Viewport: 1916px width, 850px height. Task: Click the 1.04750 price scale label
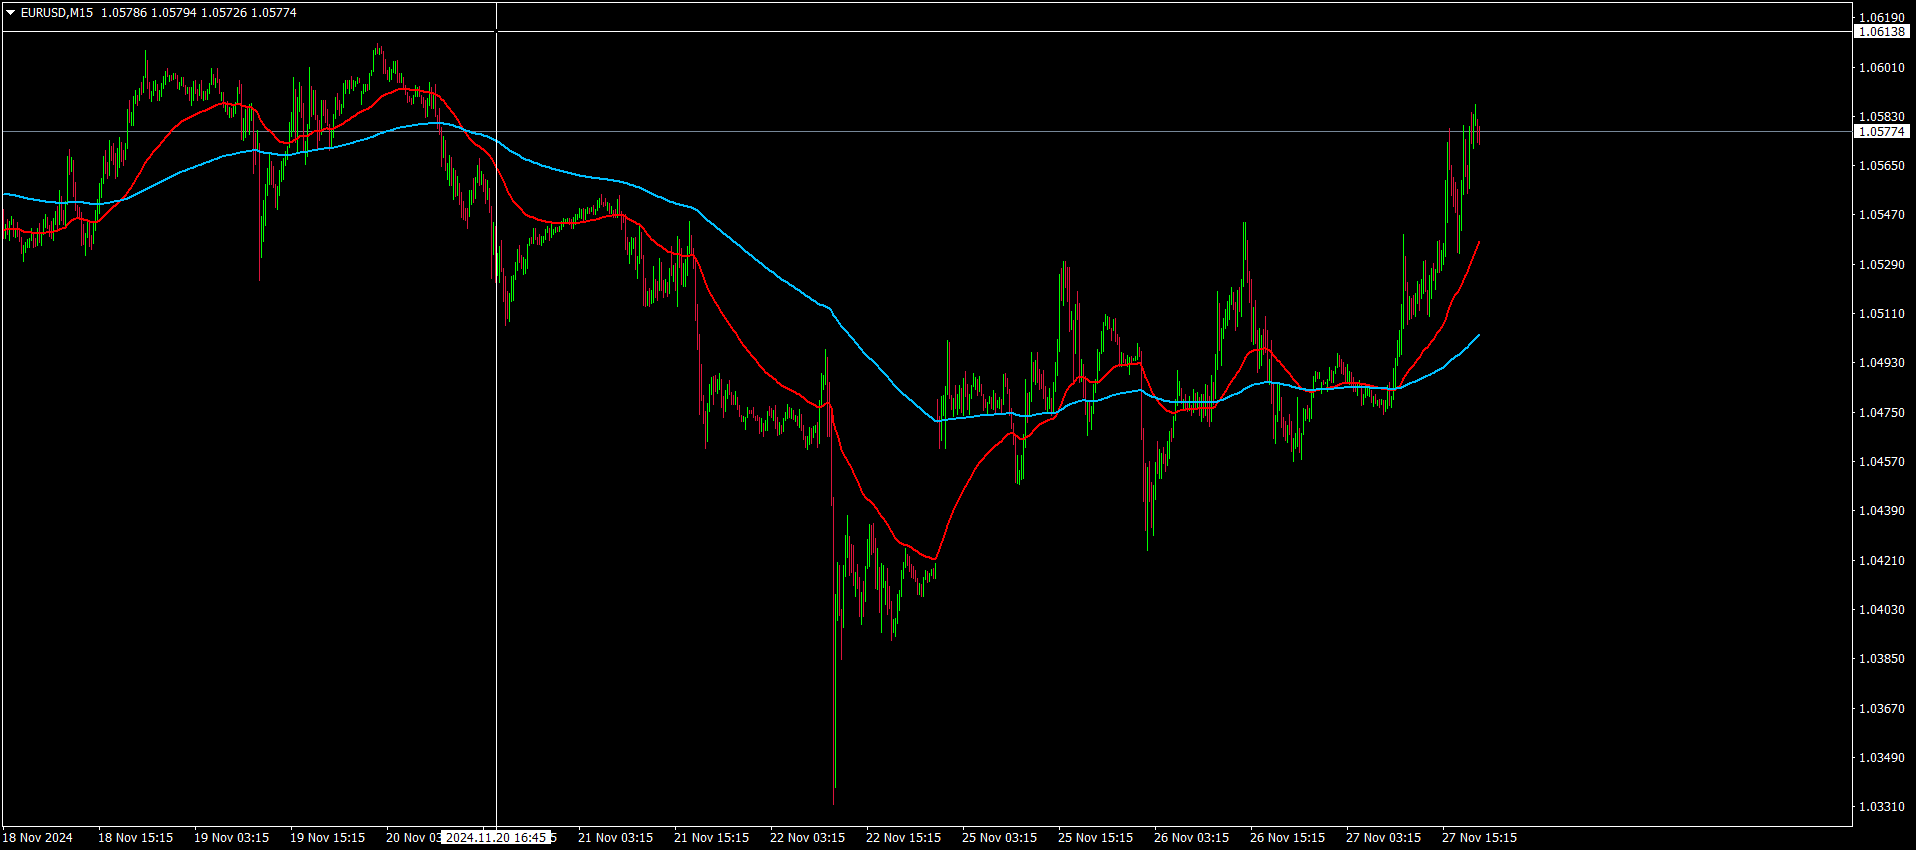click(x=1882, y=413)
